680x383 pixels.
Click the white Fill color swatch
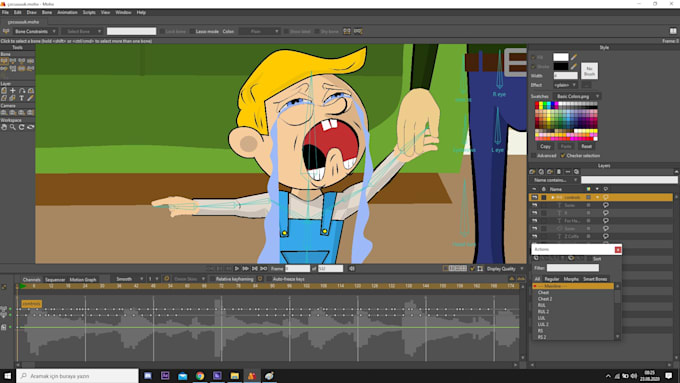coord(560,57)
